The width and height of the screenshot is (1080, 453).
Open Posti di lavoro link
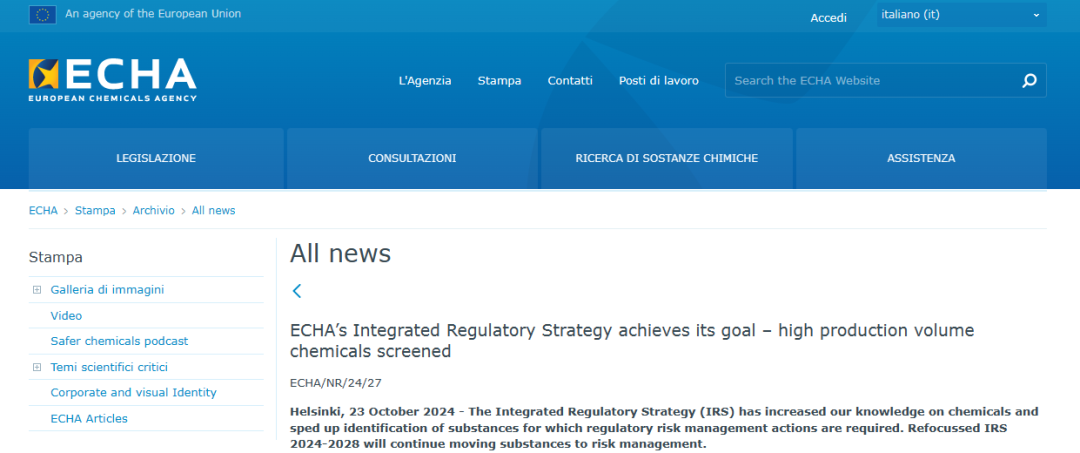pos(658,81)
